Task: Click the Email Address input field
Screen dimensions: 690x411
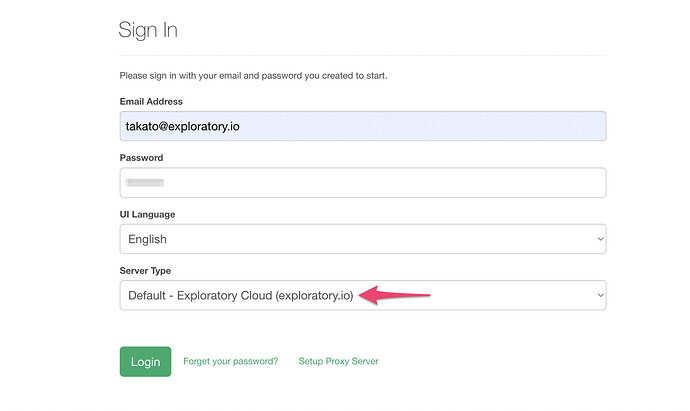Action: point(363,126)
